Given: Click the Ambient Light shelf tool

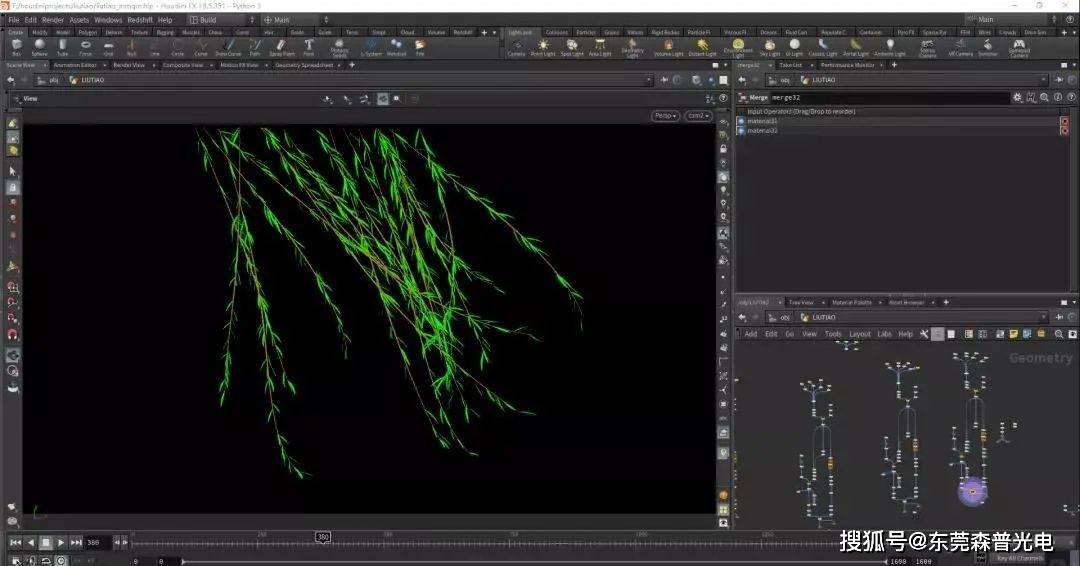Looking at the screenshot, I should (x=890, y=46).
